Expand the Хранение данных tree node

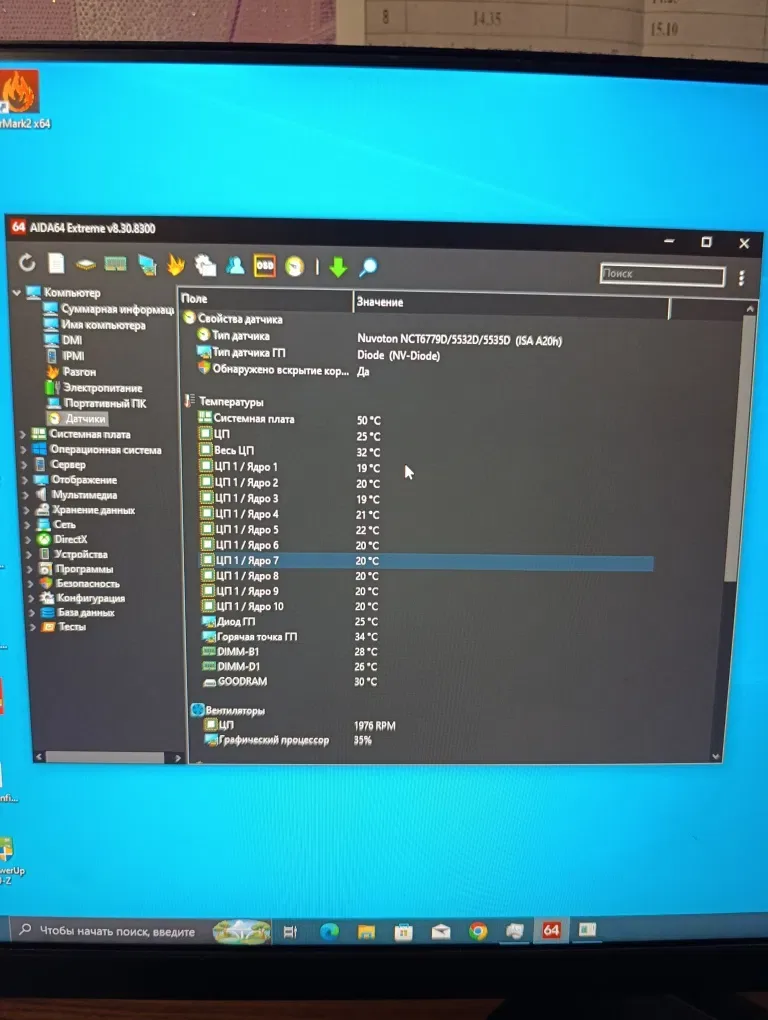[x=27, y=510]
